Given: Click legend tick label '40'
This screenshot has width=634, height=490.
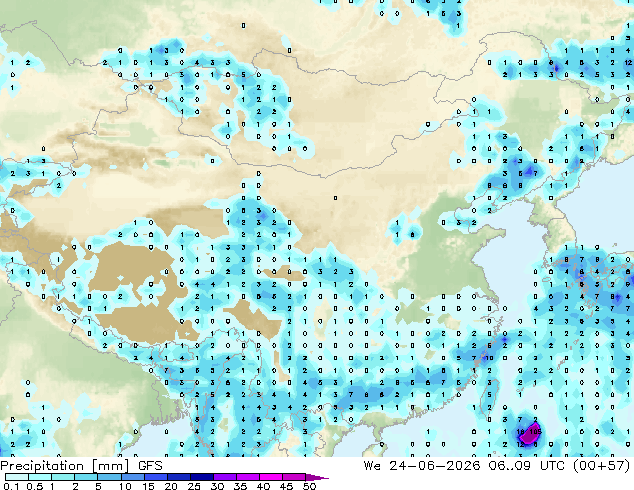Looking at the screenshot, I should (263, 486).
